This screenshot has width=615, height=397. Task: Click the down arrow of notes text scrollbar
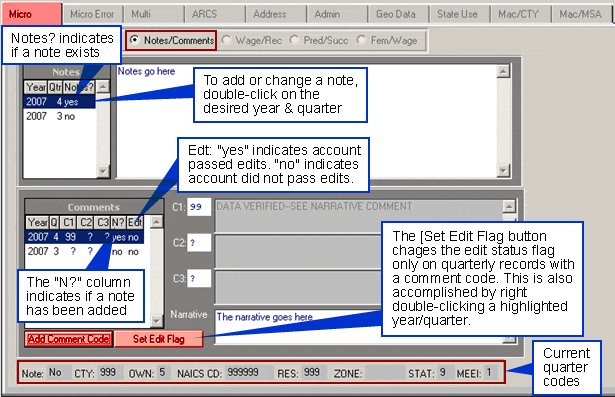503,170
